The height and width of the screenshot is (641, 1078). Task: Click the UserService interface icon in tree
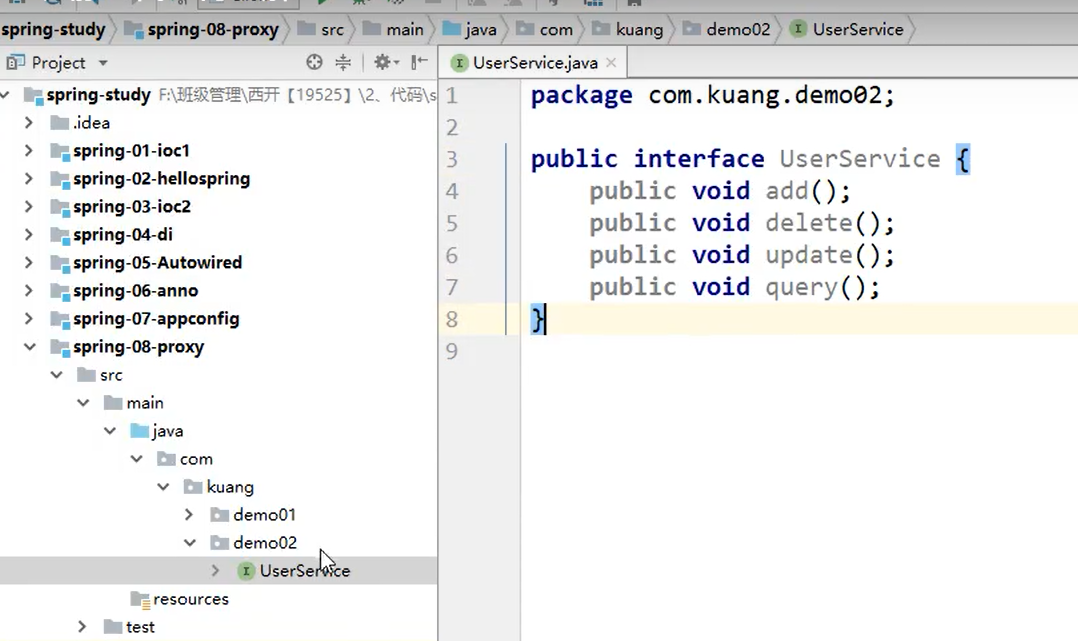coord(246,571)
